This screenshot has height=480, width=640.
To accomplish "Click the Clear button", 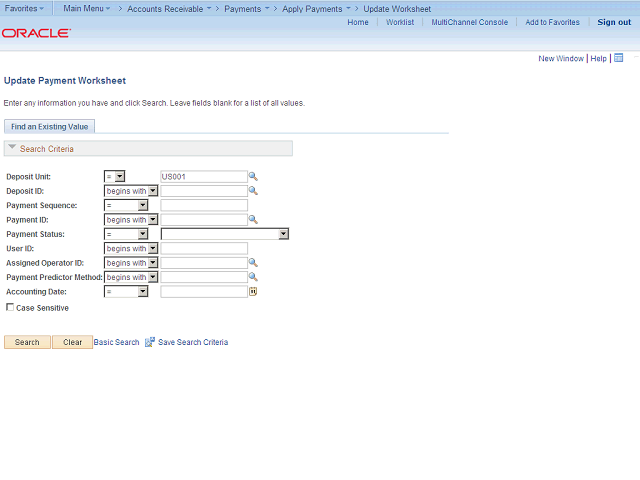I will click(x=72, y=342).
